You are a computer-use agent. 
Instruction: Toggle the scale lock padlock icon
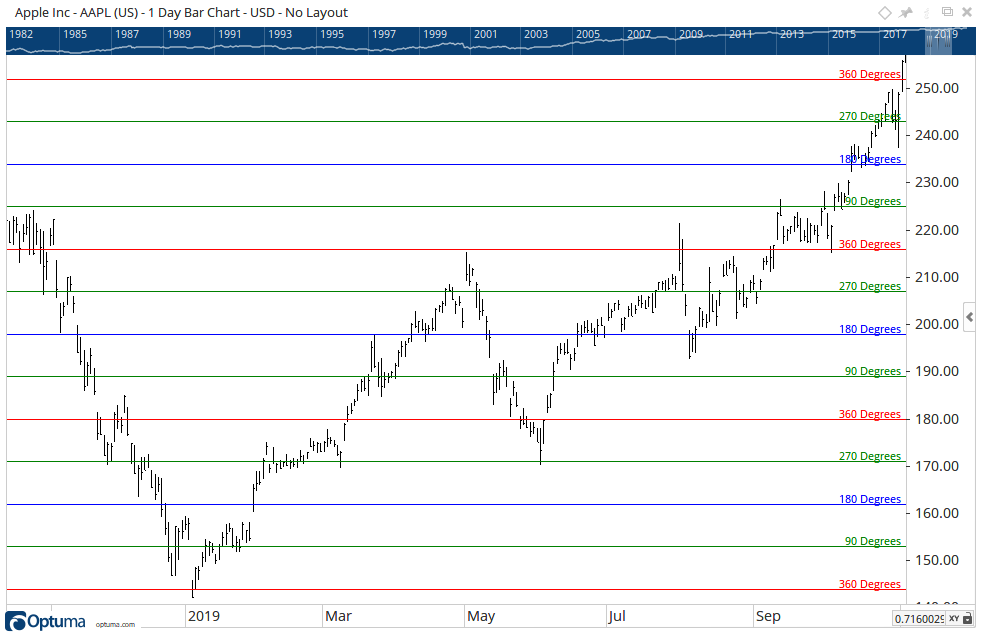click(x=969, y=619)
